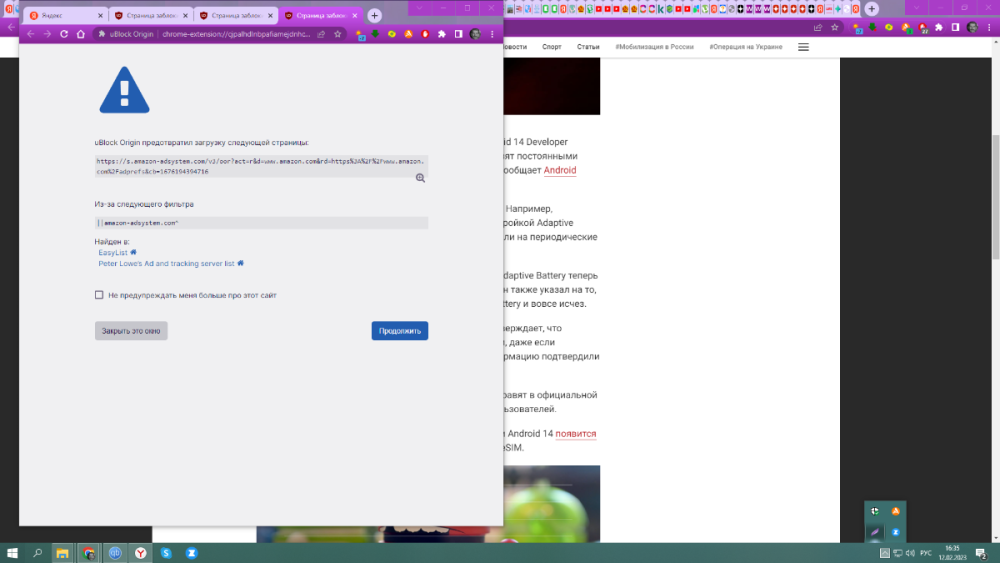Go forward in the uBlock window

tap(47, 34)
